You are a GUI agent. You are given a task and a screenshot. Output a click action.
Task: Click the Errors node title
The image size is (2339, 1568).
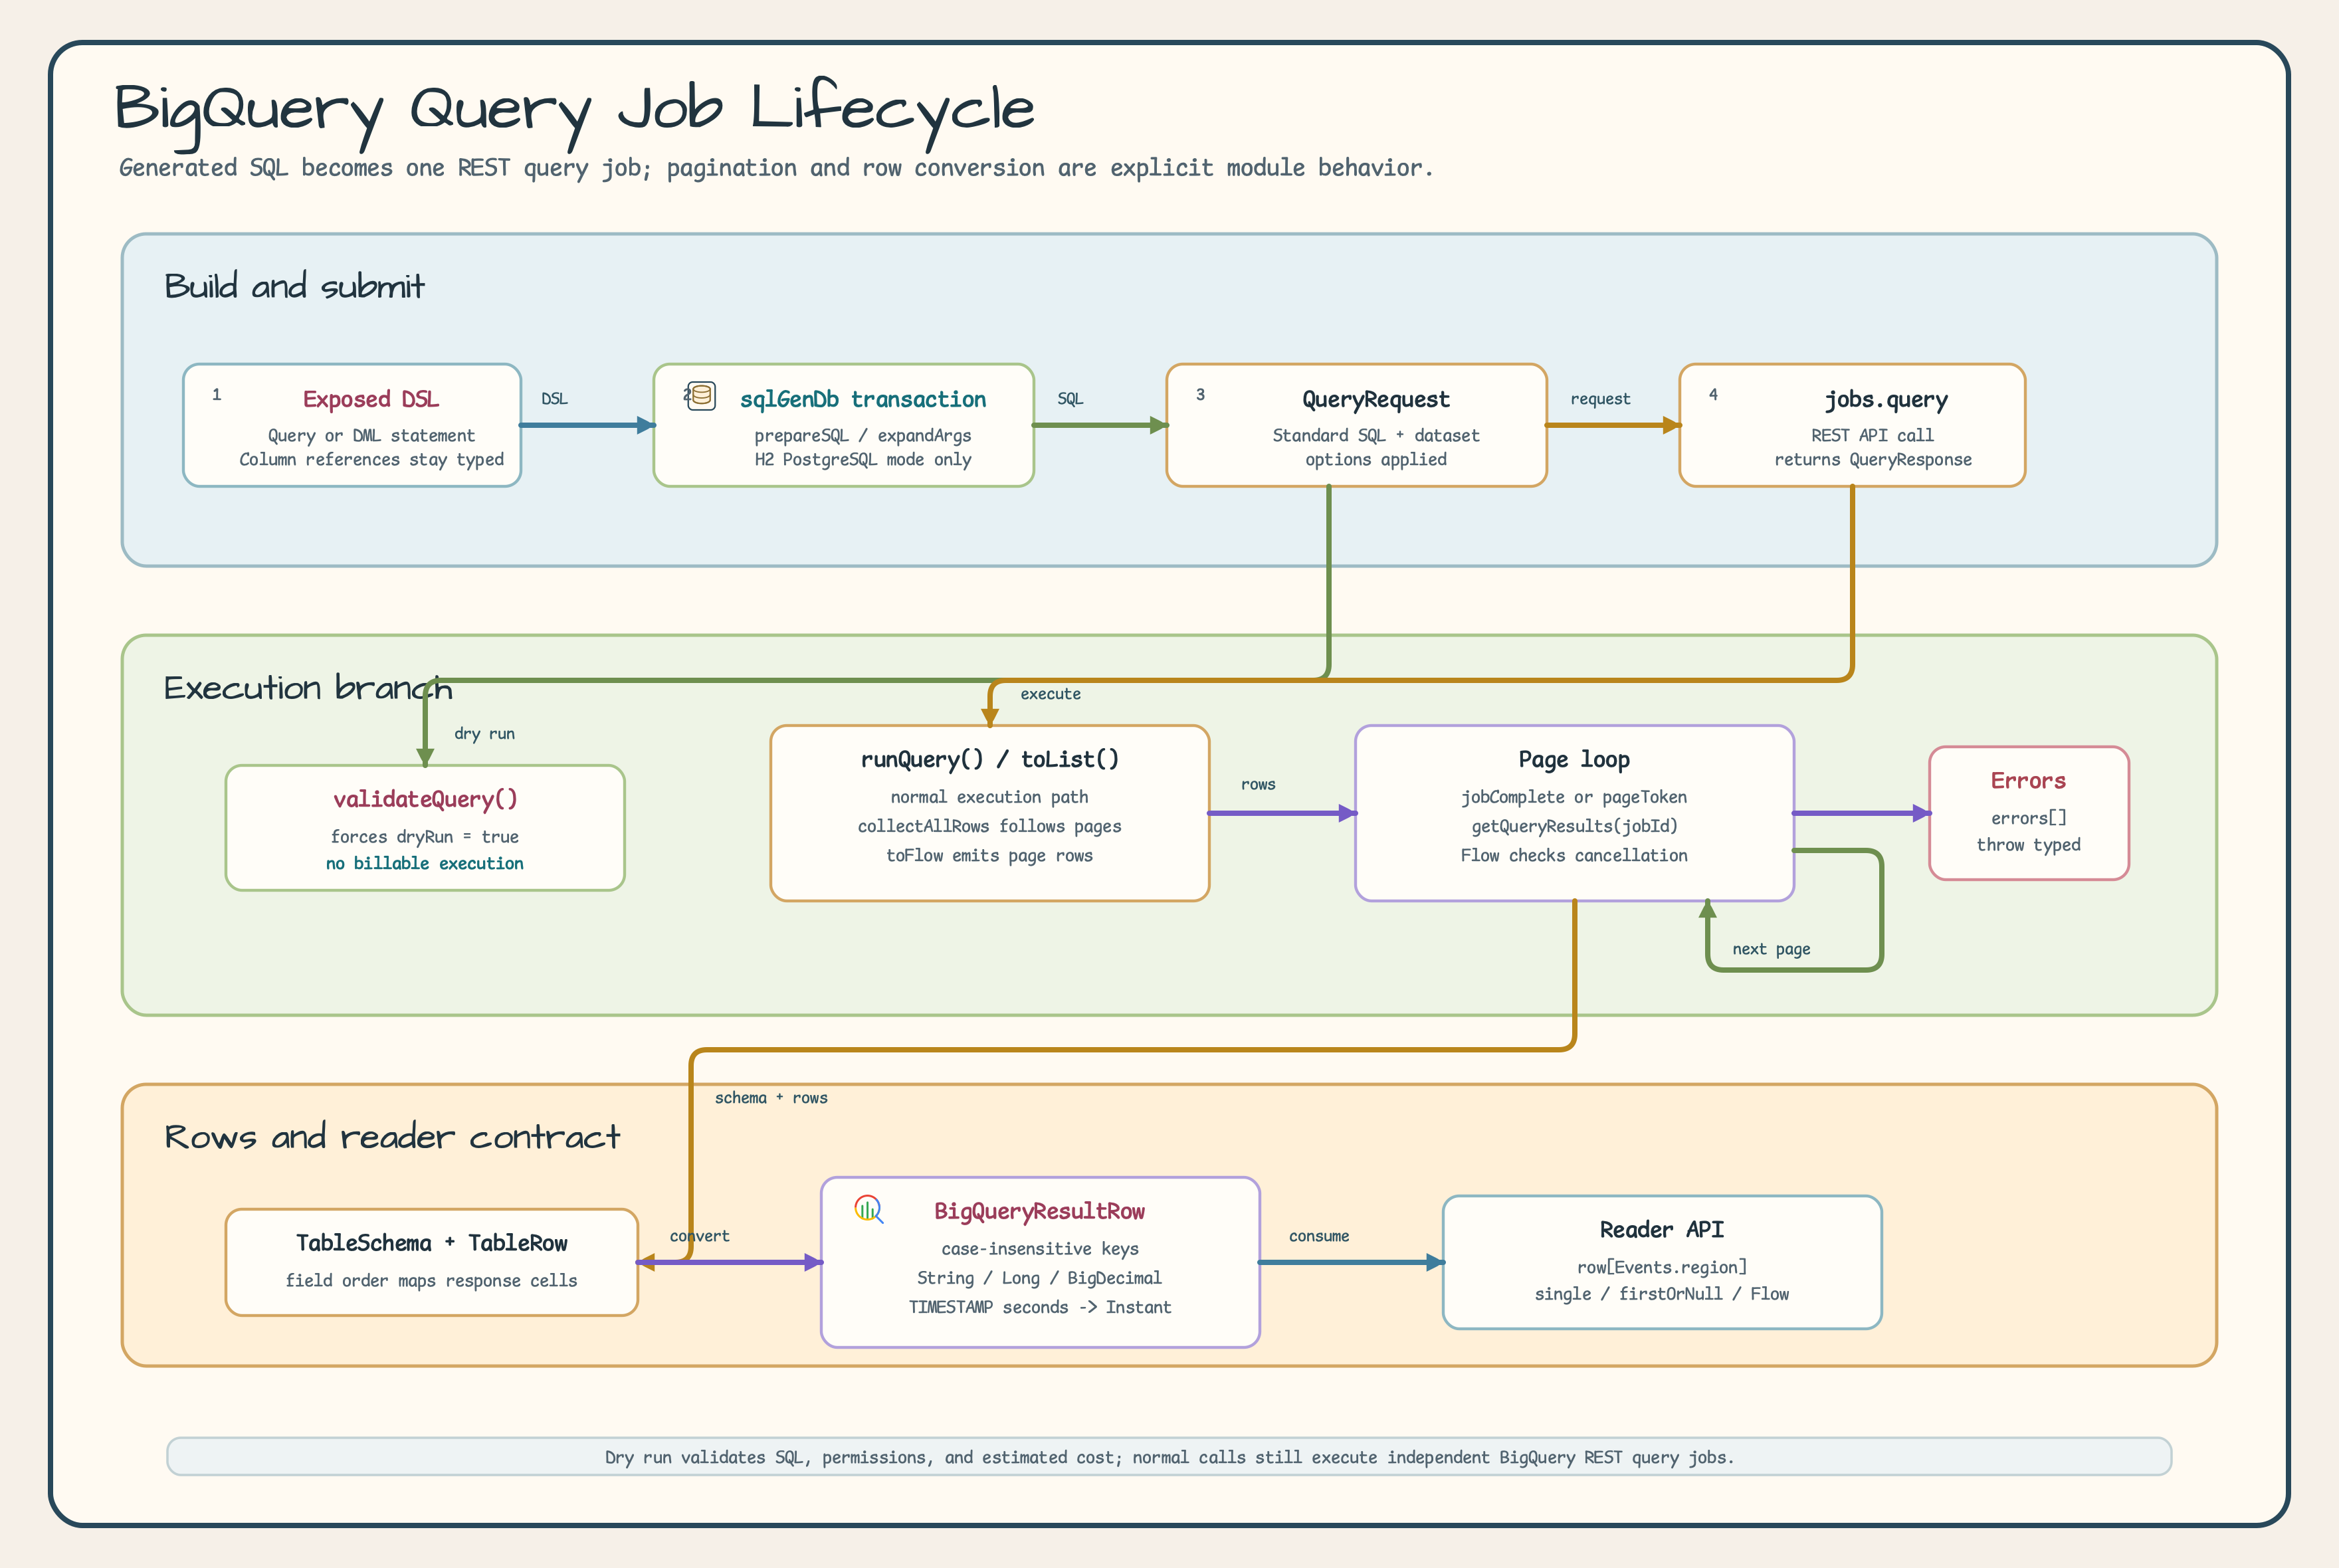[2028, 780]
